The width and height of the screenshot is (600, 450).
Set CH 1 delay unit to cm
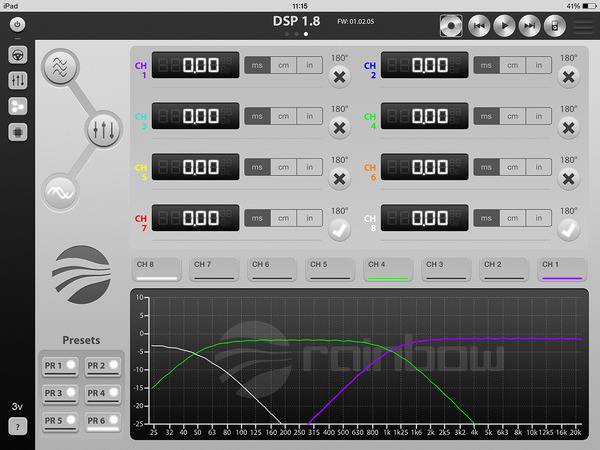pyautogui.click(x=284, y=65)
